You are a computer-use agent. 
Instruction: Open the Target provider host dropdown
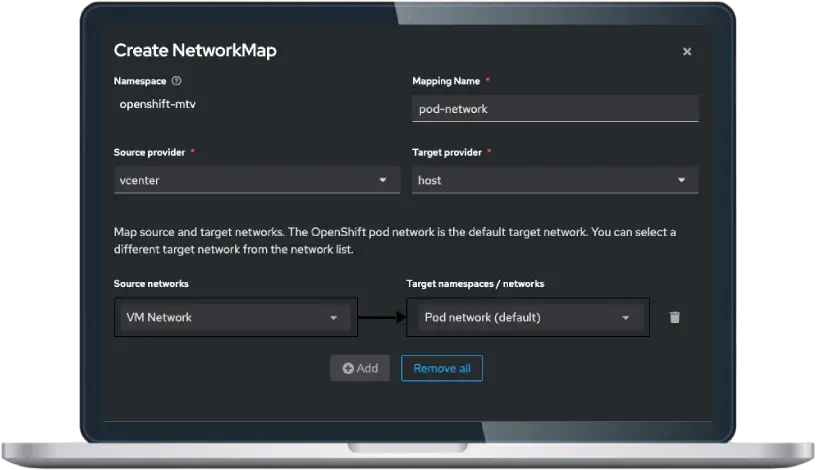pos(555,180)
